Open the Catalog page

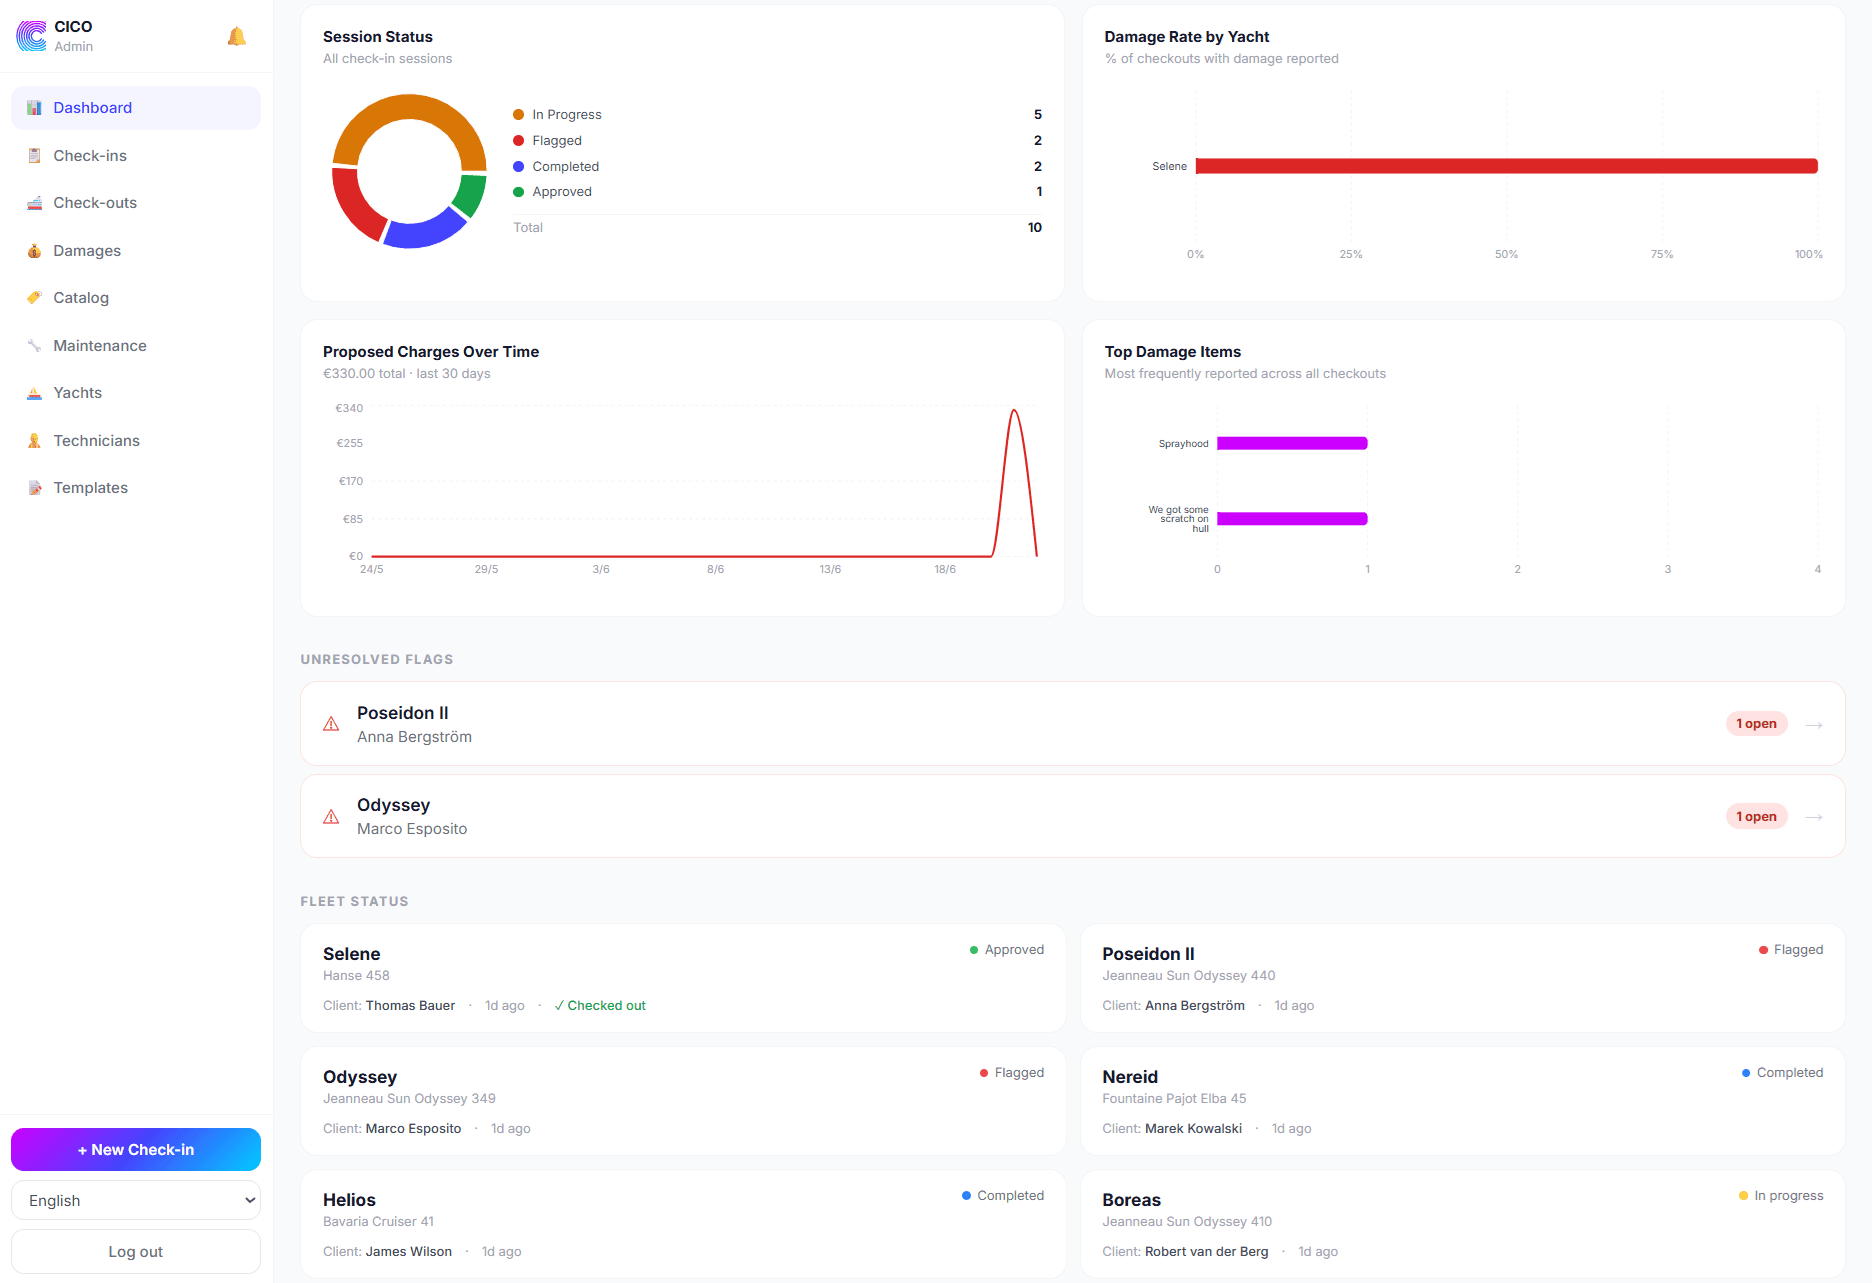click(x=136, y=298)
